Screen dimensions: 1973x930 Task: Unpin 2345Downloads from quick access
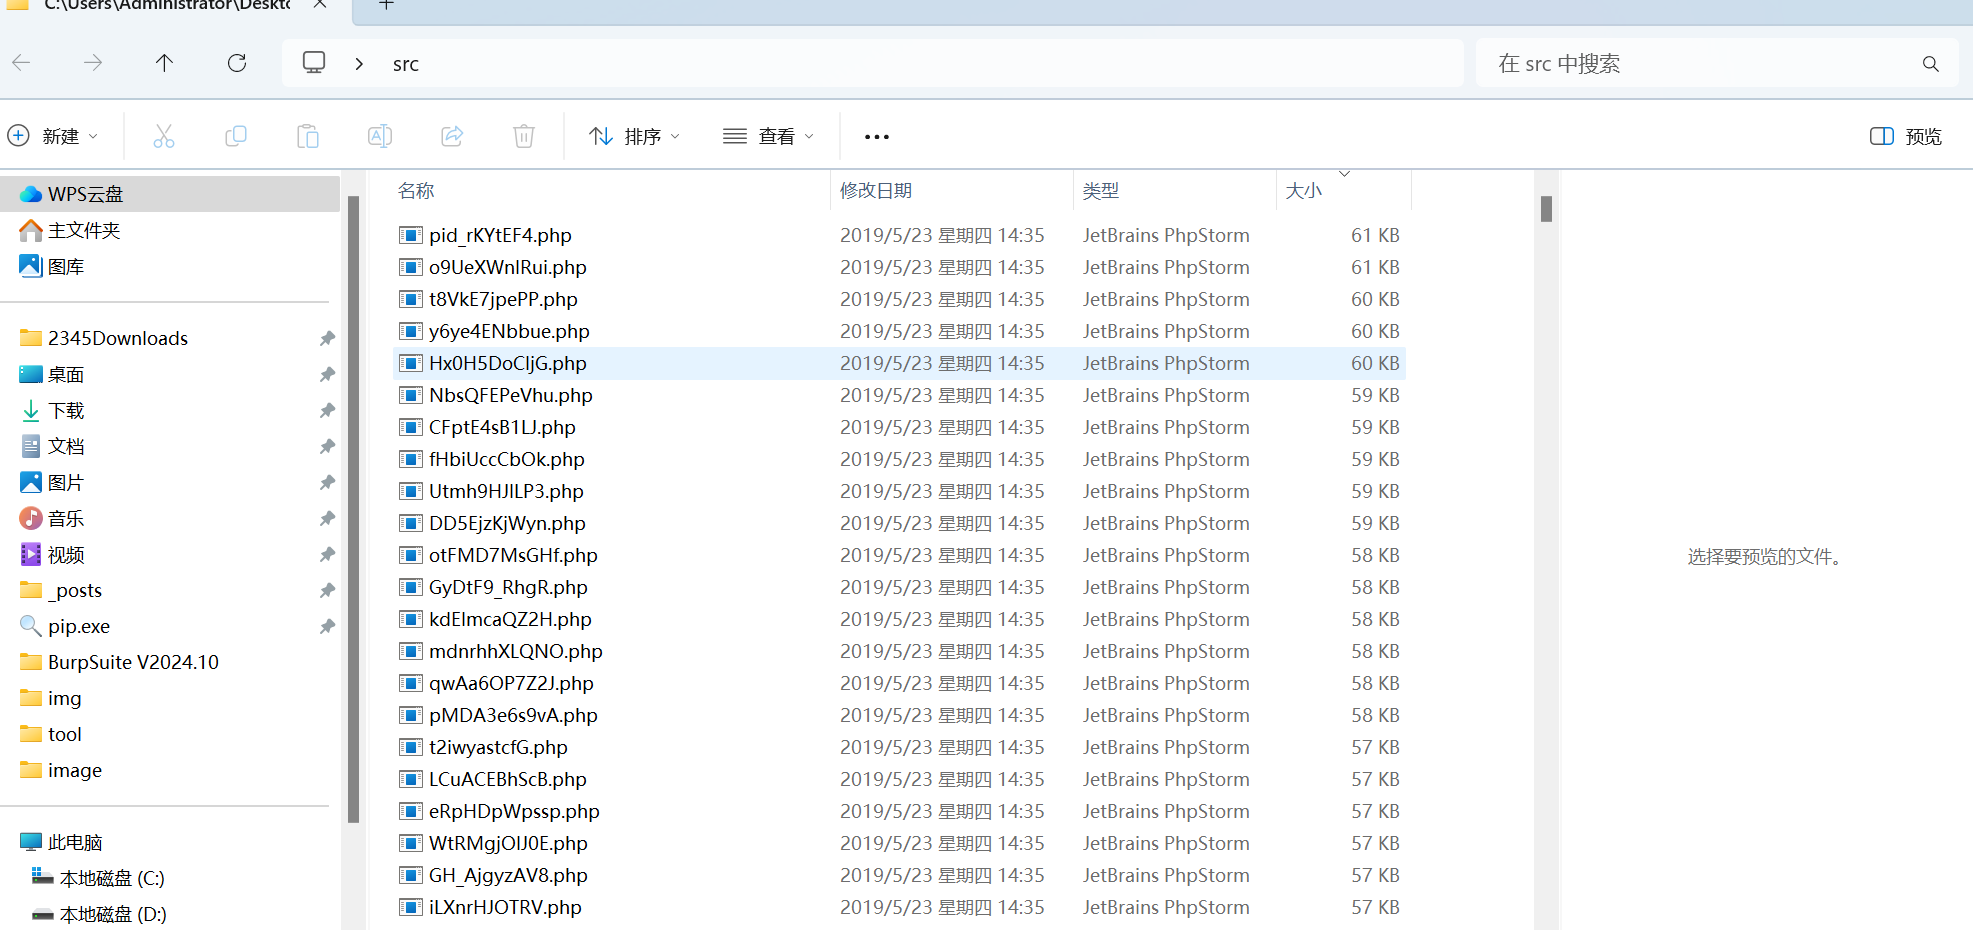(x=327, y=339)
